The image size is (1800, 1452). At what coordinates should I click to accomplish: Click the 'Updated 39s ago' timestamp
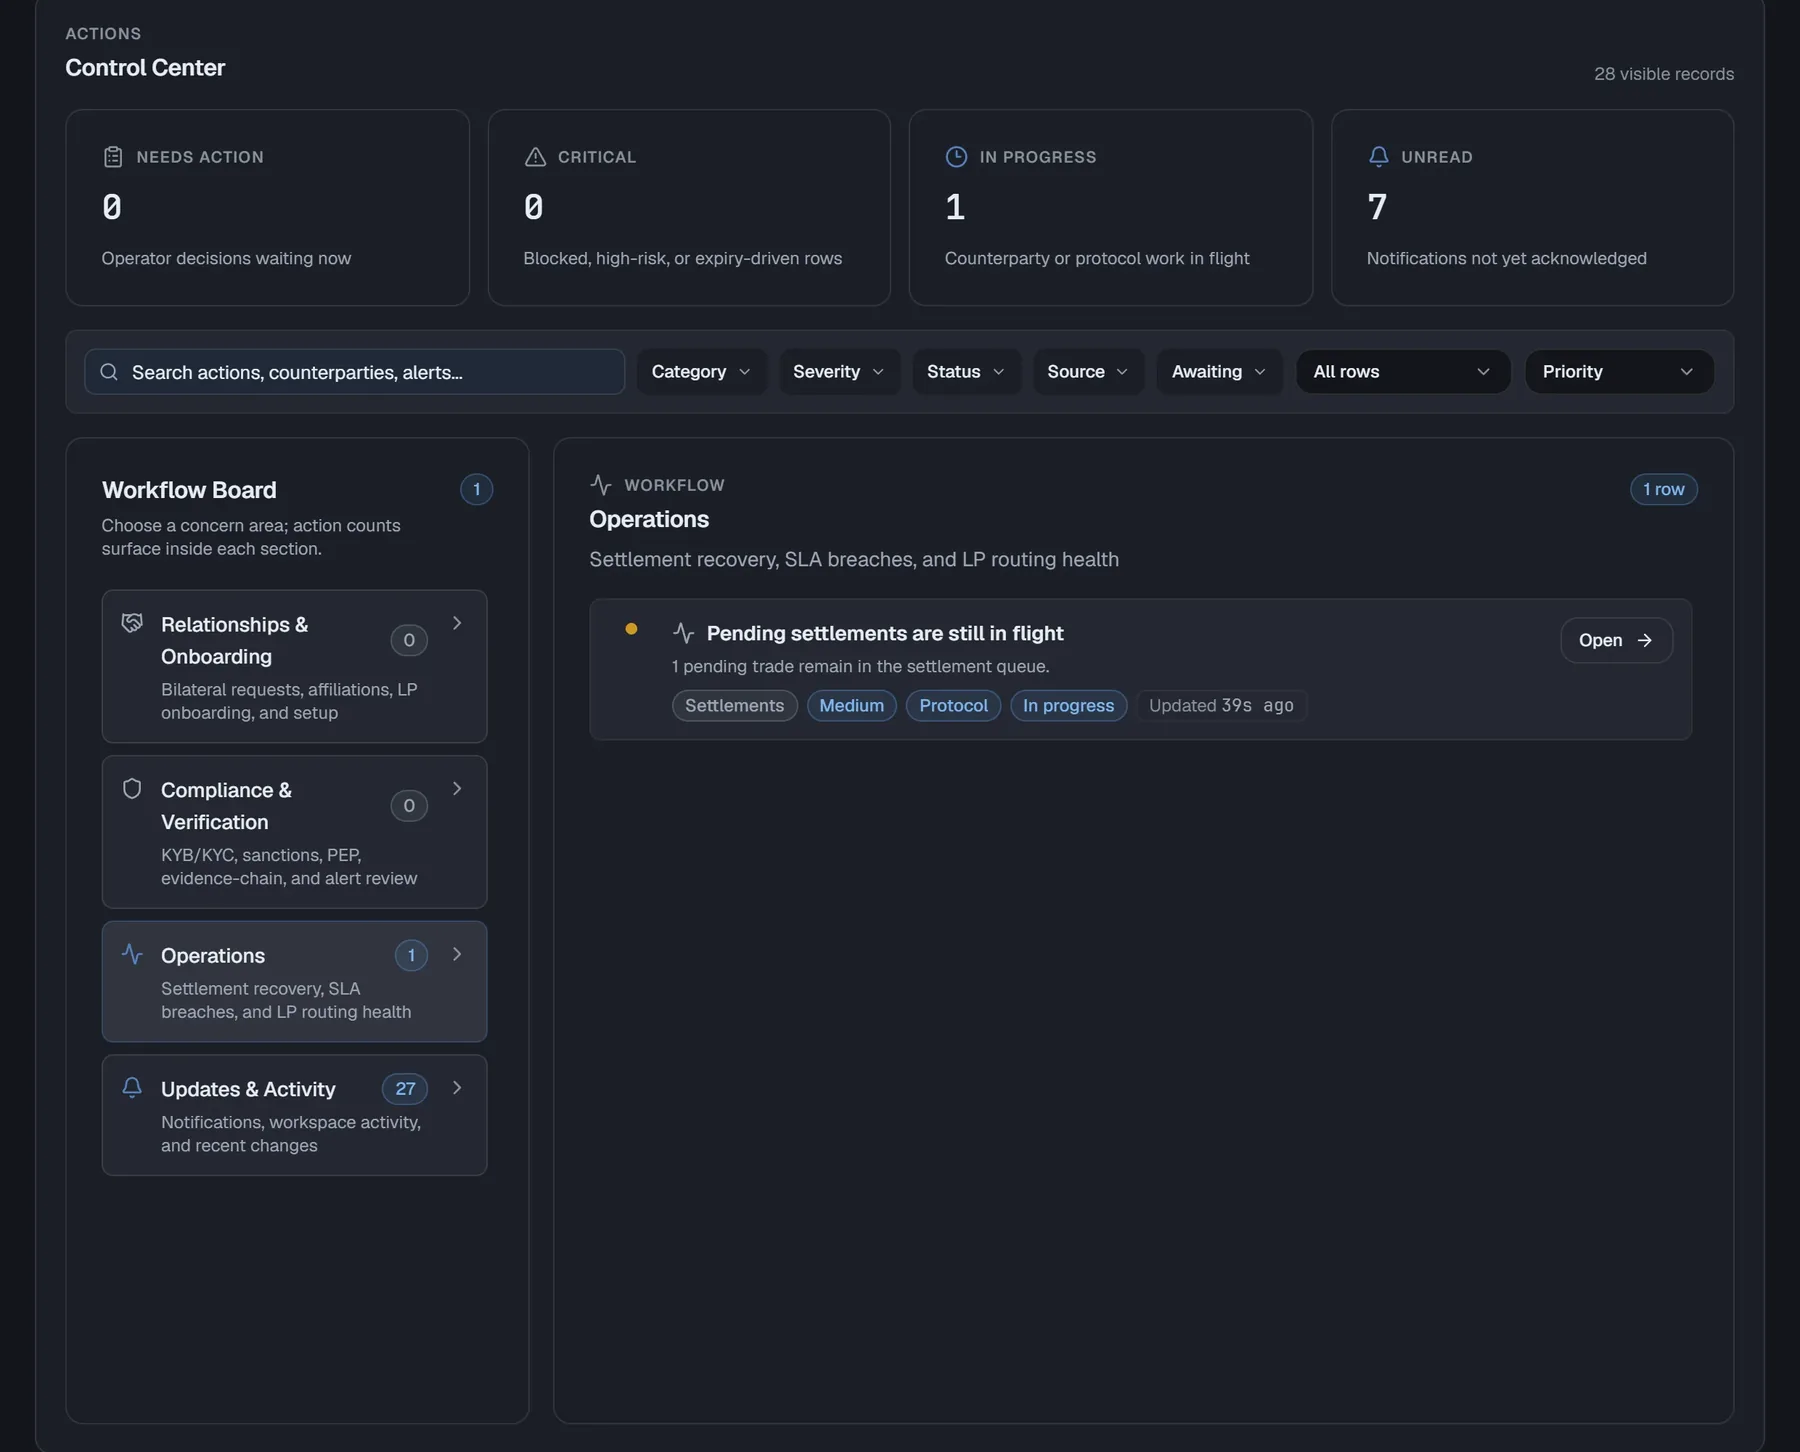tap(1221, 706)
